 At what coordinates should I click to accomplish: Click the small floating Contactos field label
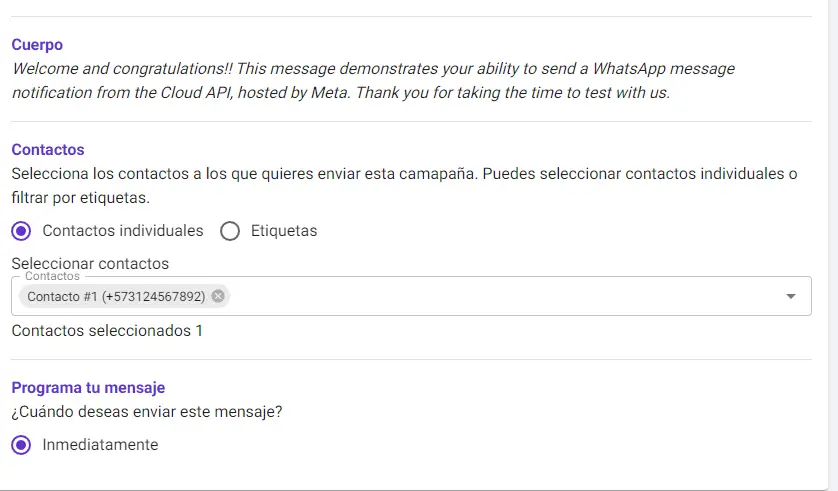[x=51, y=276]
